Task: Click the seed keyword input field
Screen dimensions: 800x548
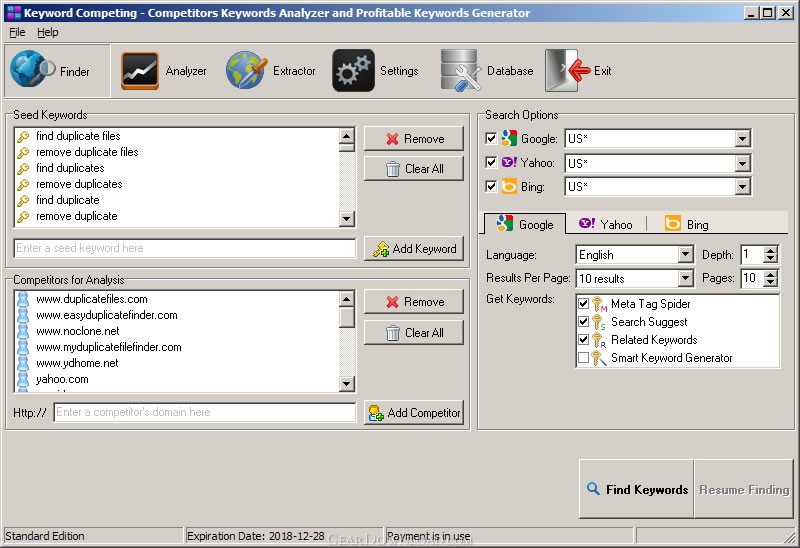Action: (x=185, y=248)
